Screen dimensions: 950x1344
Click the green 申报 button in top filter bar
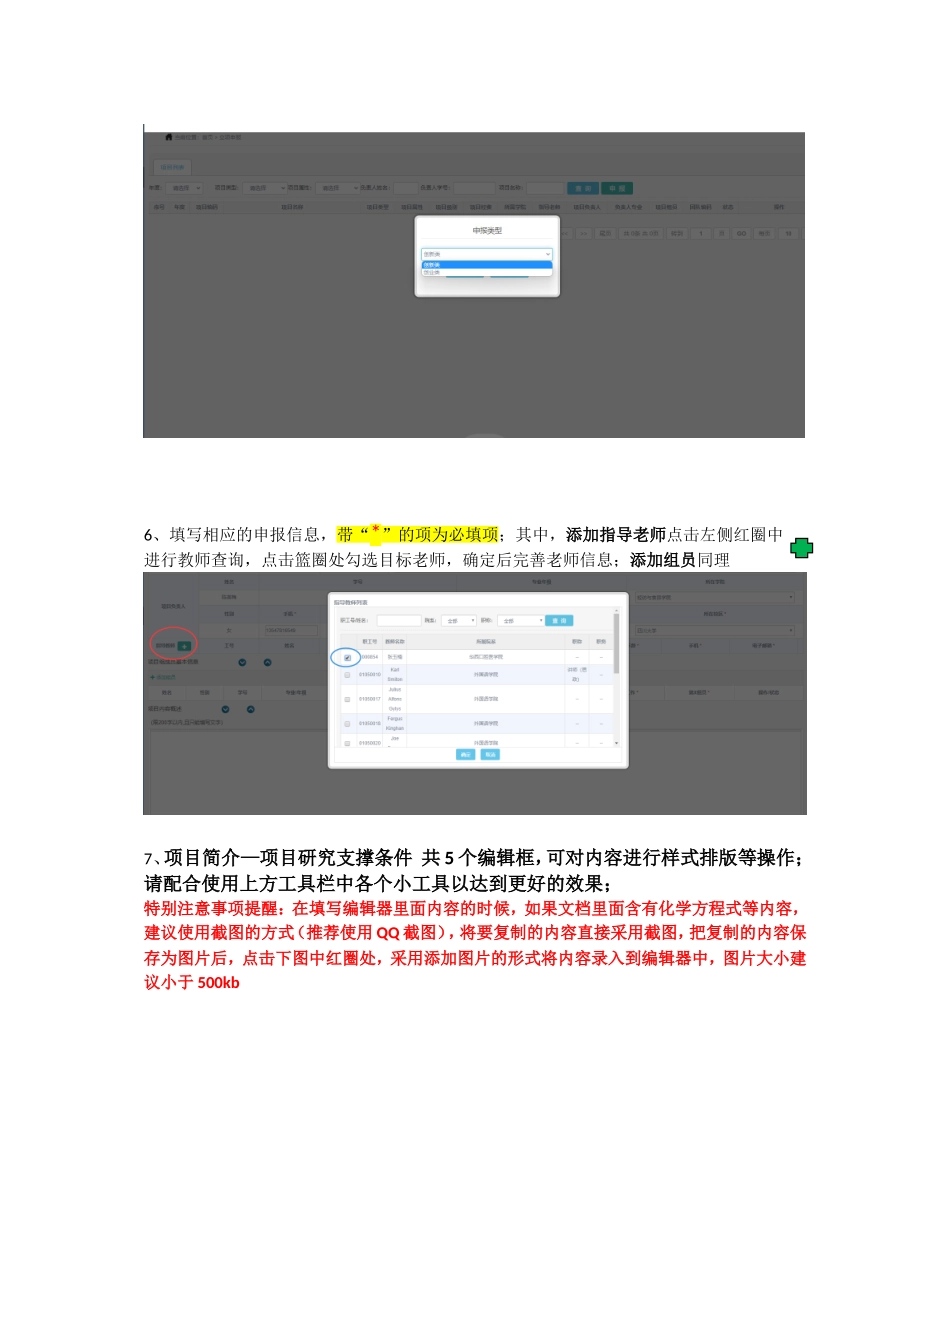[x=617, y=188]
